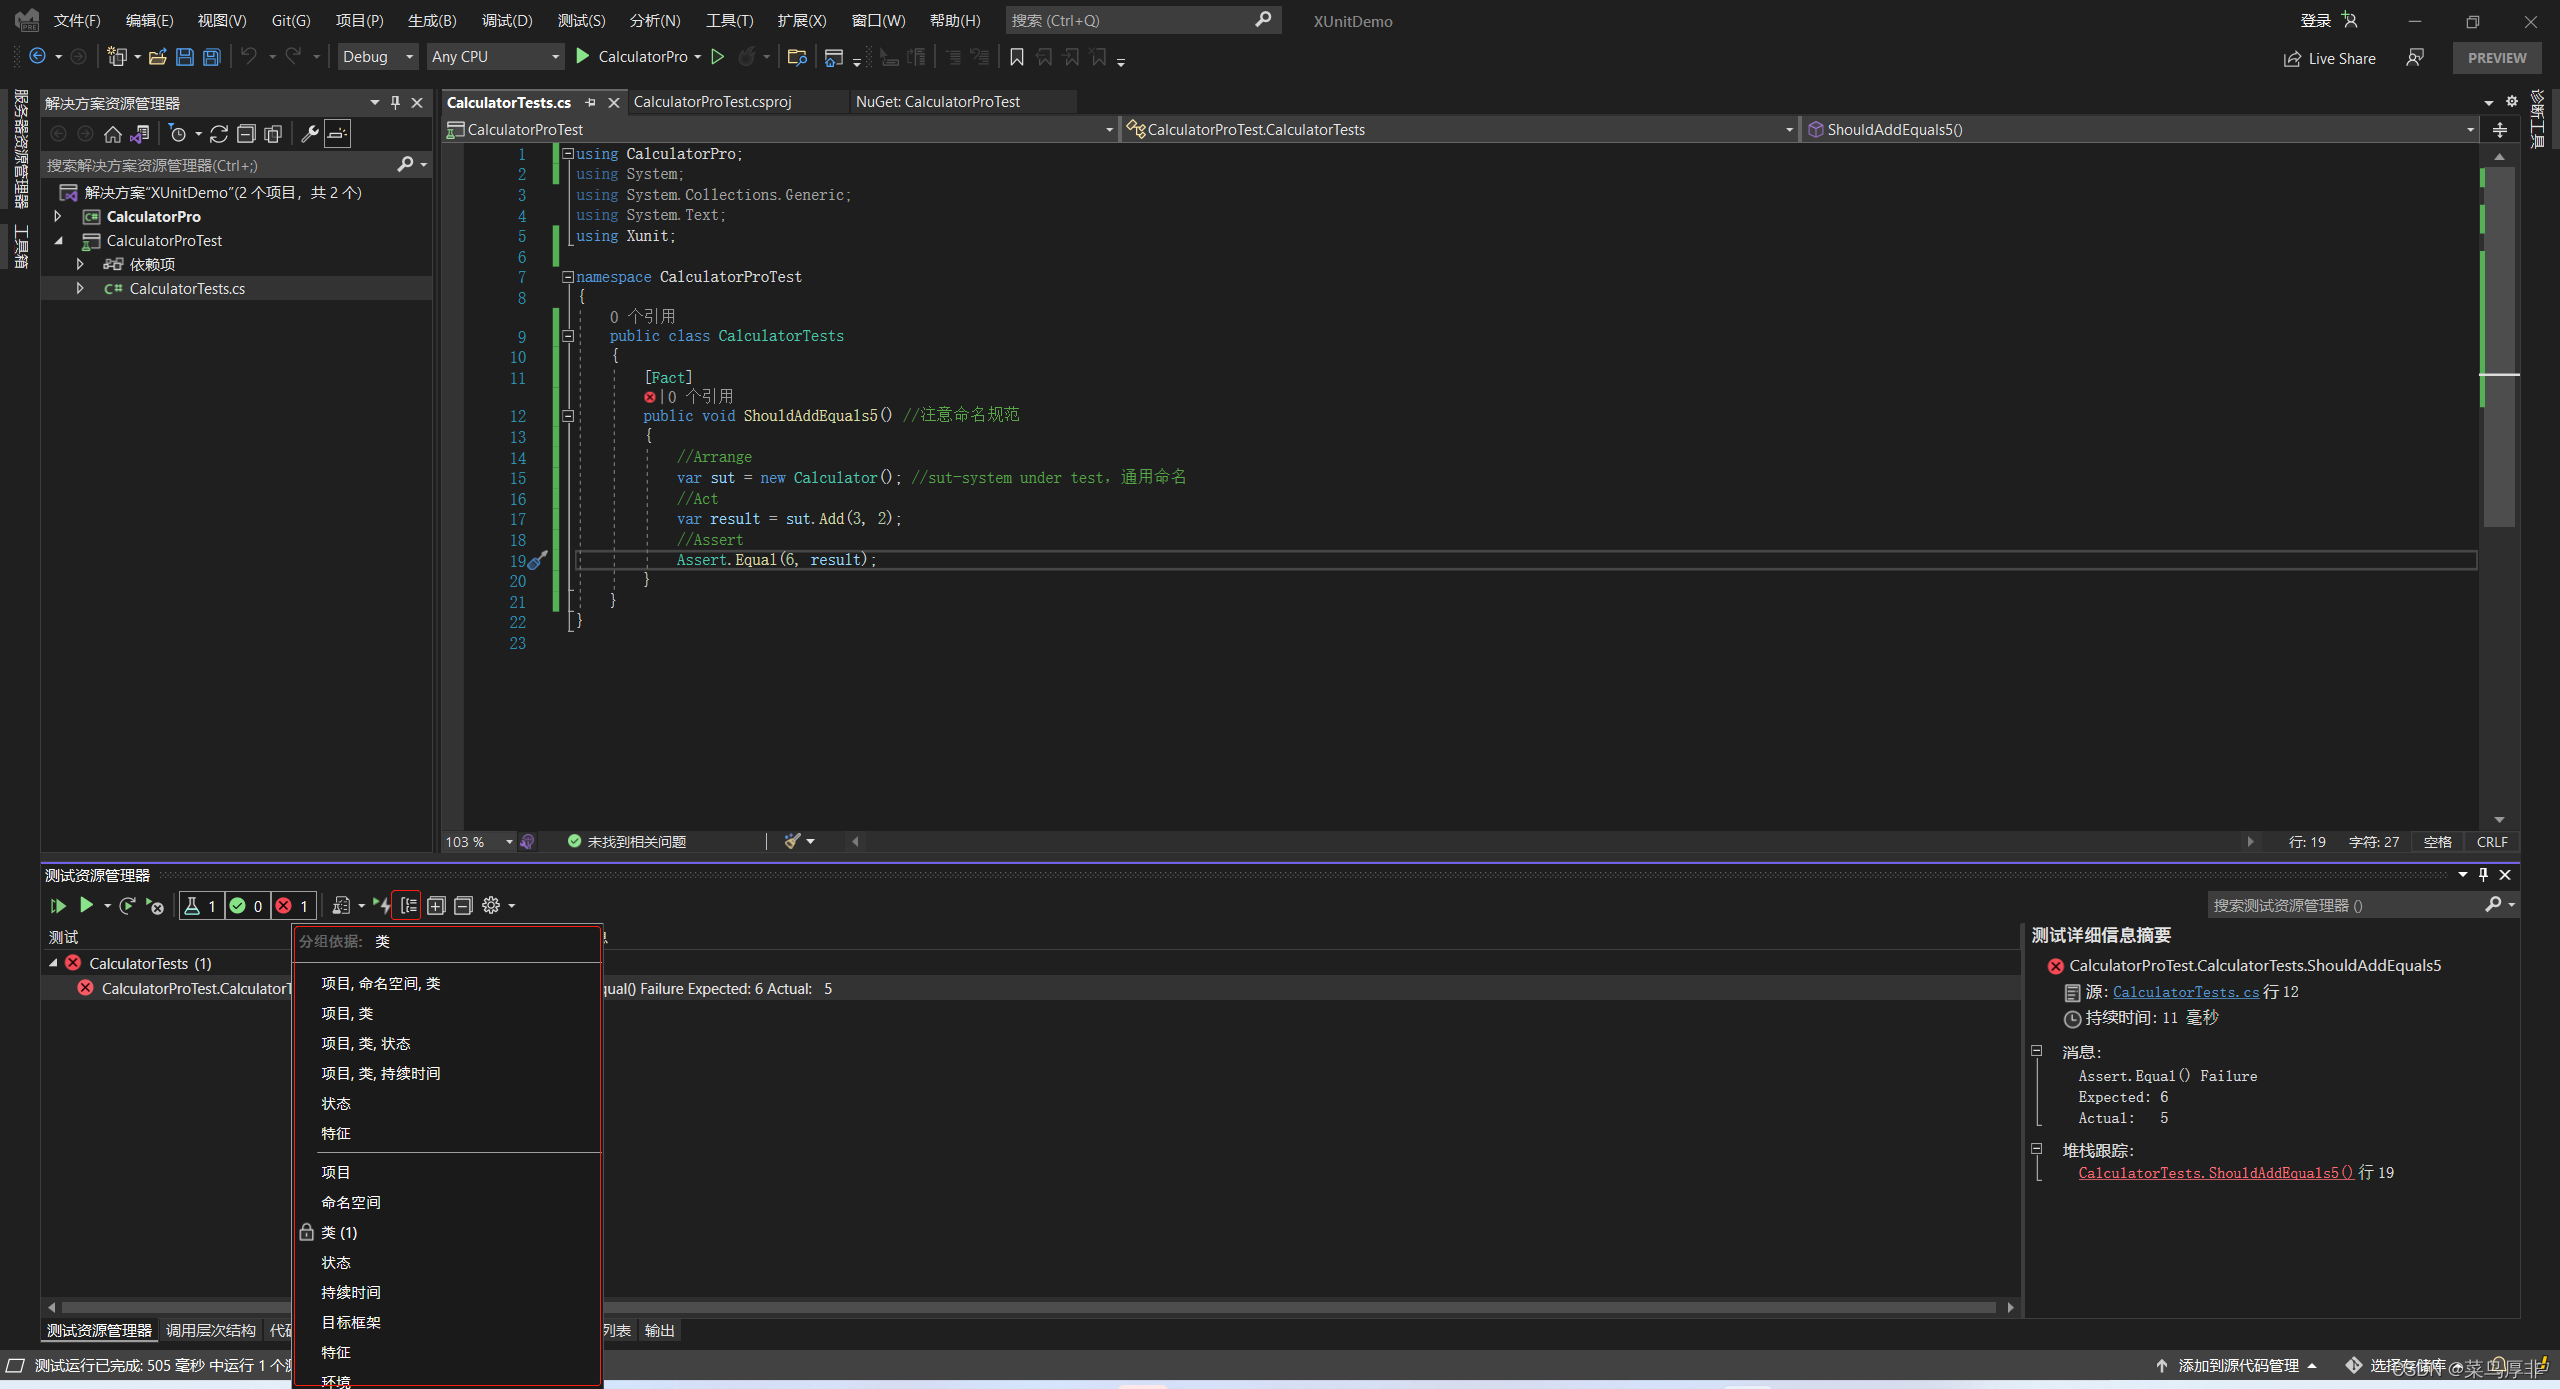Open the 测试(S) menu
The image size is (2560, 1389).
(581, 20)
